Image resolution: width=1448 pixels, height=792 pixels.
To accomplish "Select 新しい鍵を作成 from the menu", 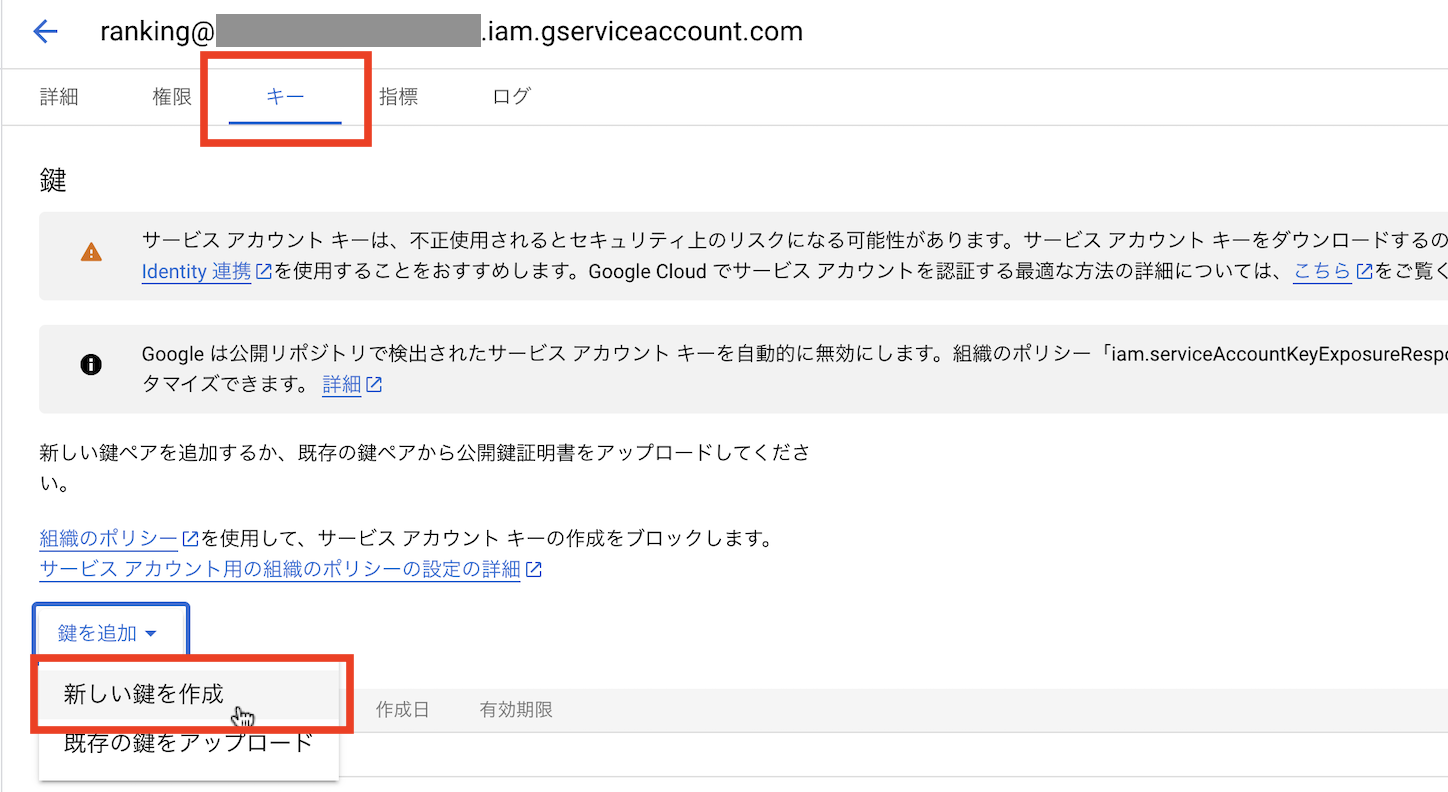I will 144,694.
